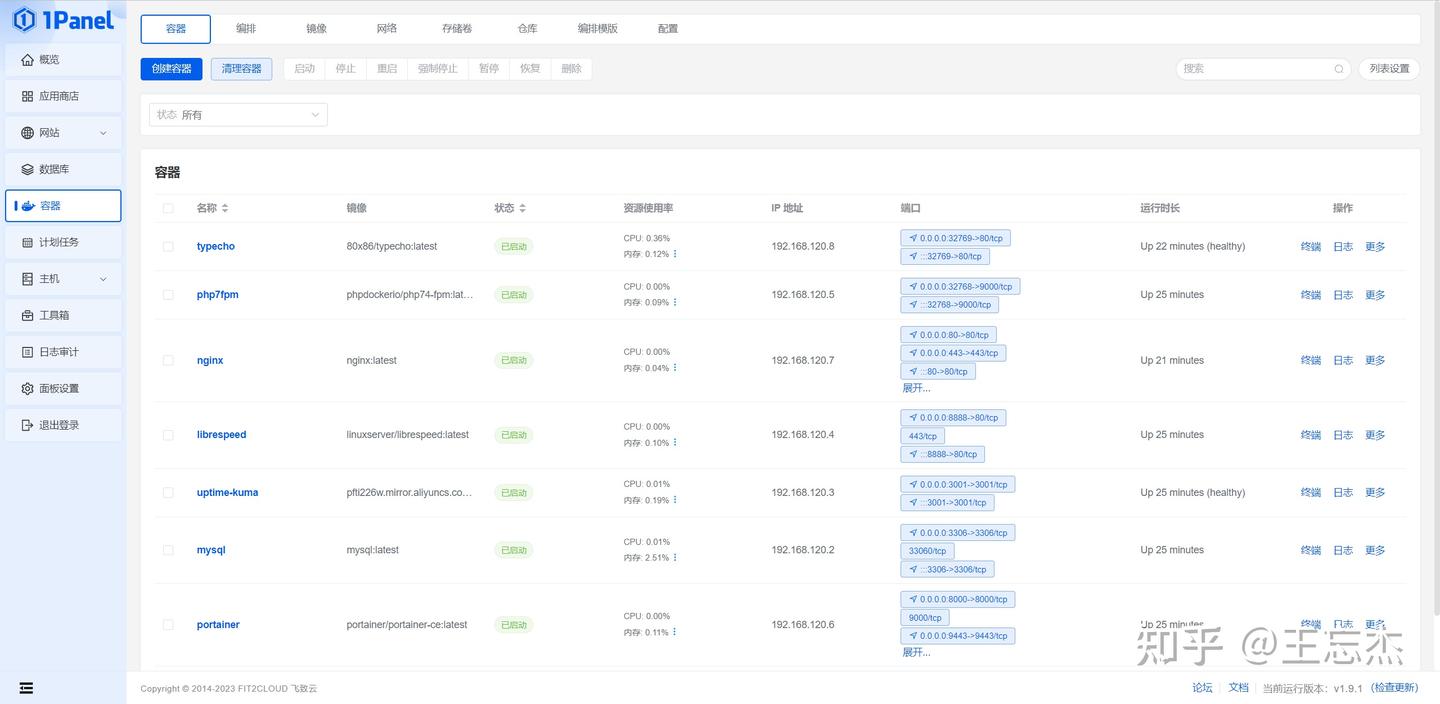Open 应用商店 app store in the sidebar
The image size is (1440, 704).
tap(63, 96)
